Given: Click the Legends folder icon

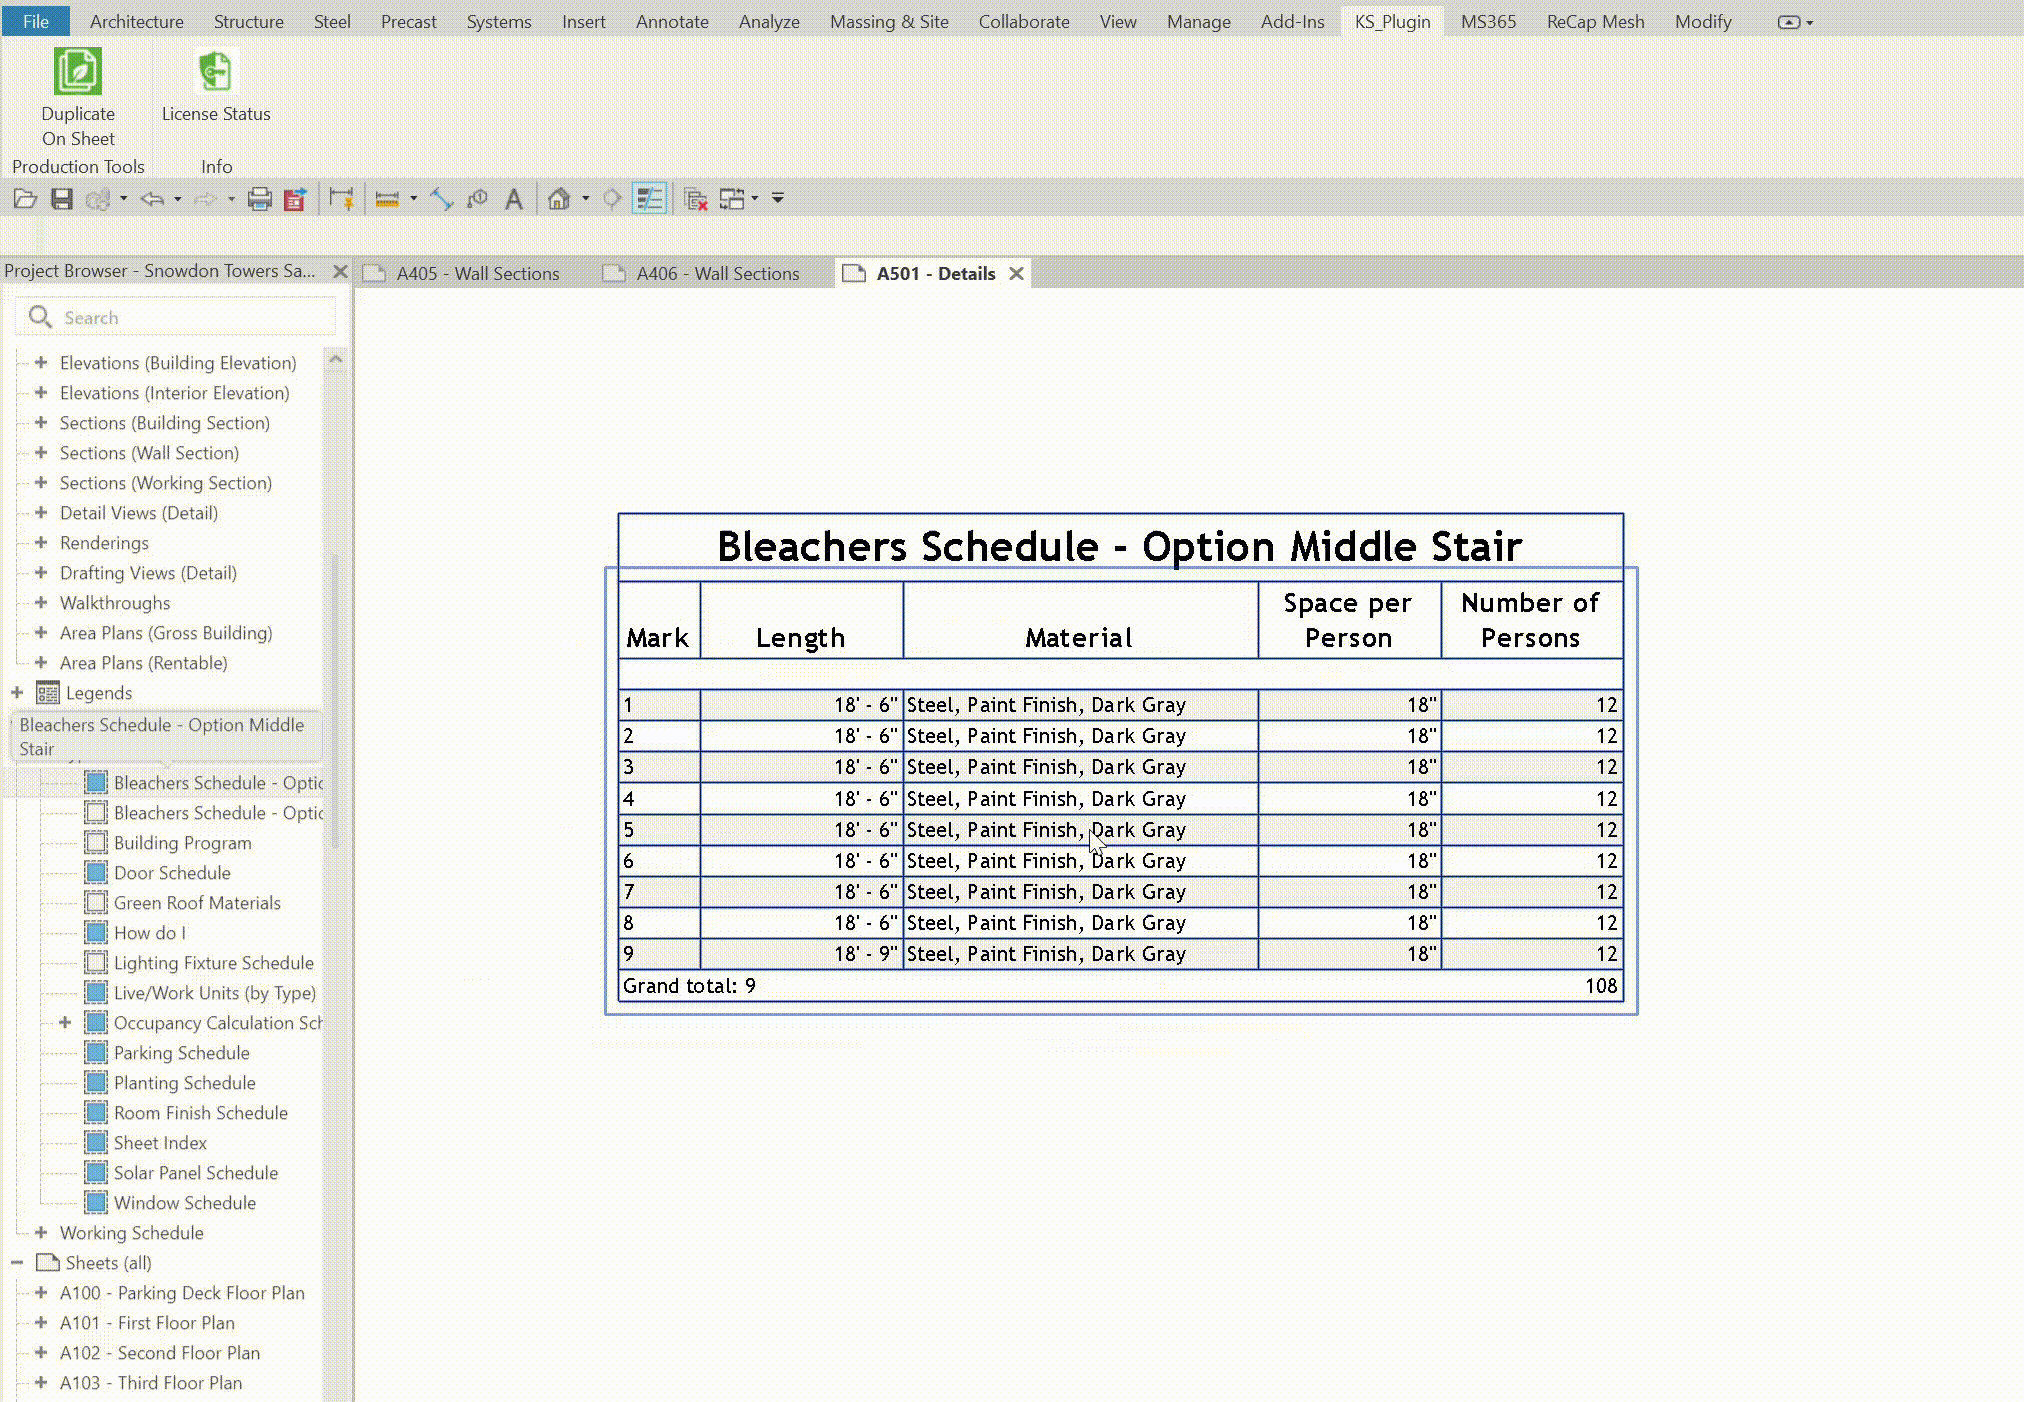Looking at the screenshot, I should pyautogui.click(x=47, y=693).
